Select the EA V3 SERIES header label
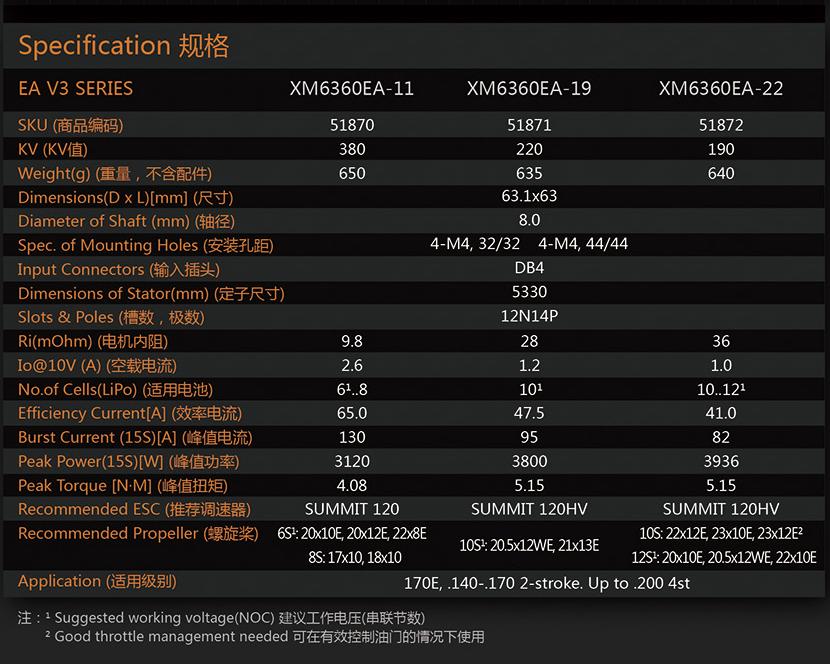The width and height of the screenshot is (830, 664). click(75, 88)
